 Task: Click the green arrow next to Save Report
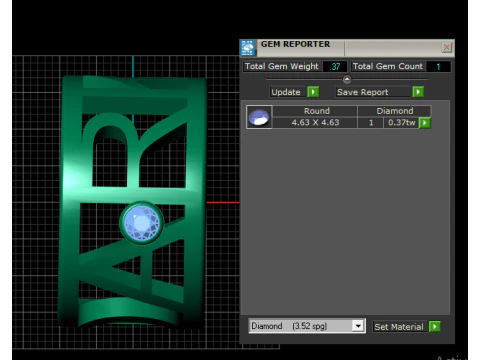click(418, 92)
